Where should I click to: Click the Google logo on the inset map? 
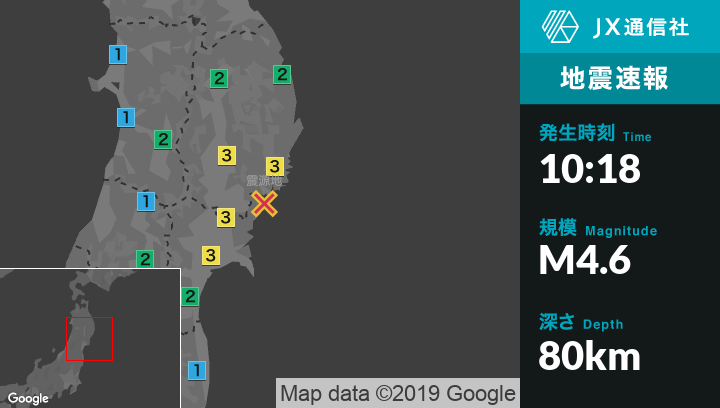(28, 398)
